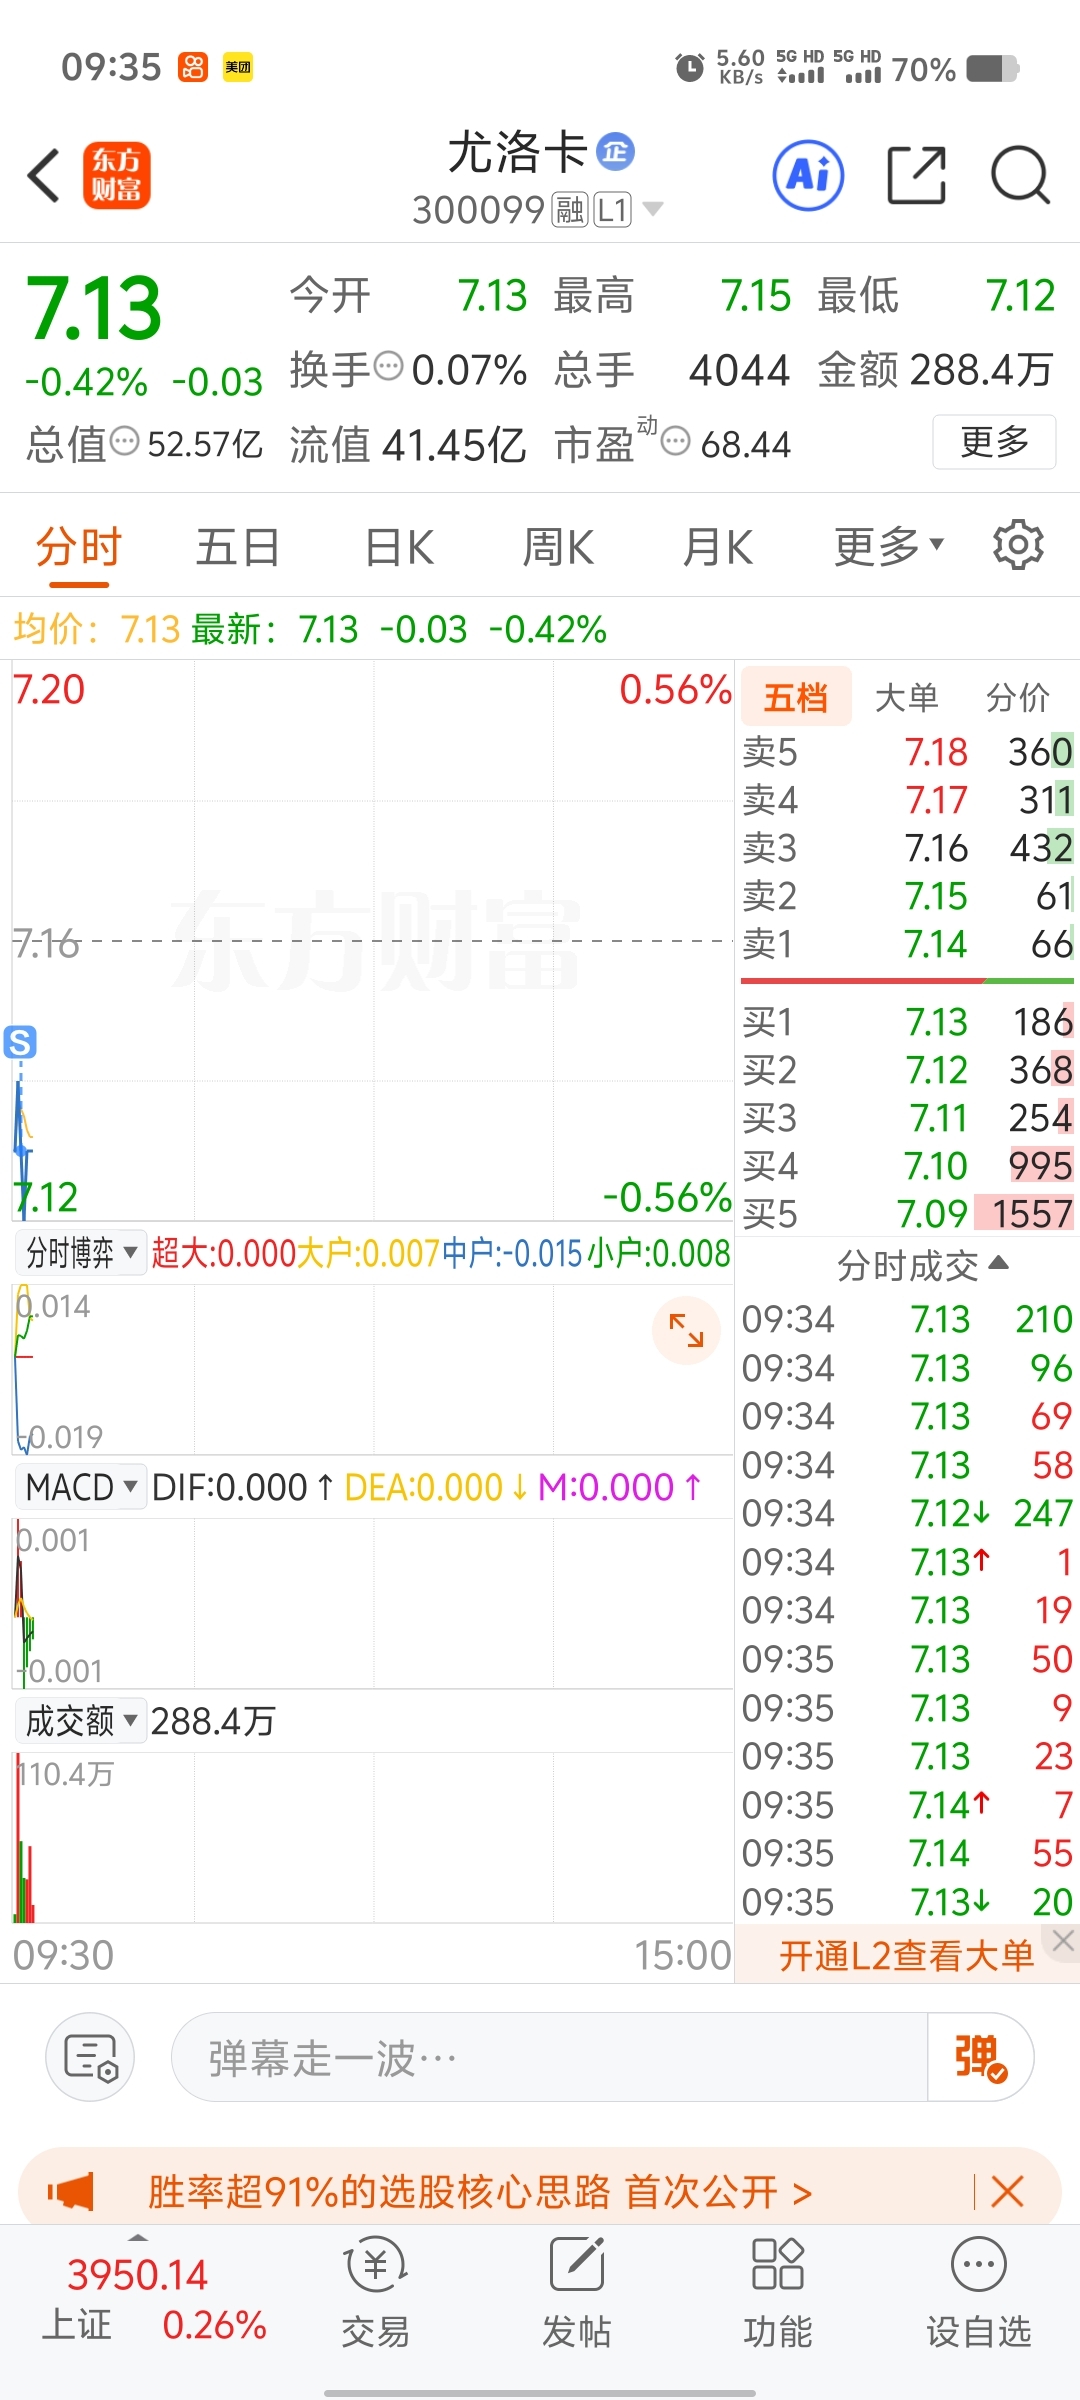This screenshot has height=2400, width=1080.
Task: Collapse the 分时成交 list
Action: tap(922, 1266)
